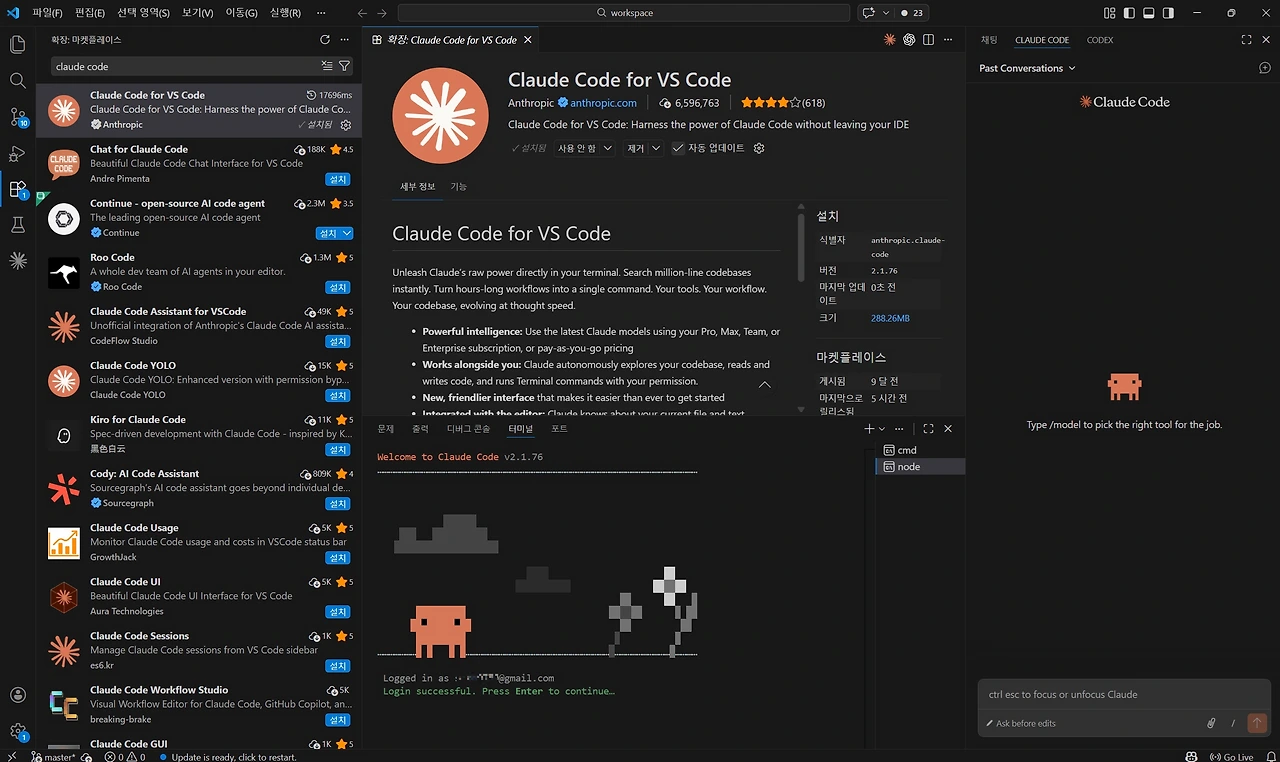Image resolution: width=1280 pixels, height=762 pixels.
Task: Split the editor to the right
Action: (928, 40)
